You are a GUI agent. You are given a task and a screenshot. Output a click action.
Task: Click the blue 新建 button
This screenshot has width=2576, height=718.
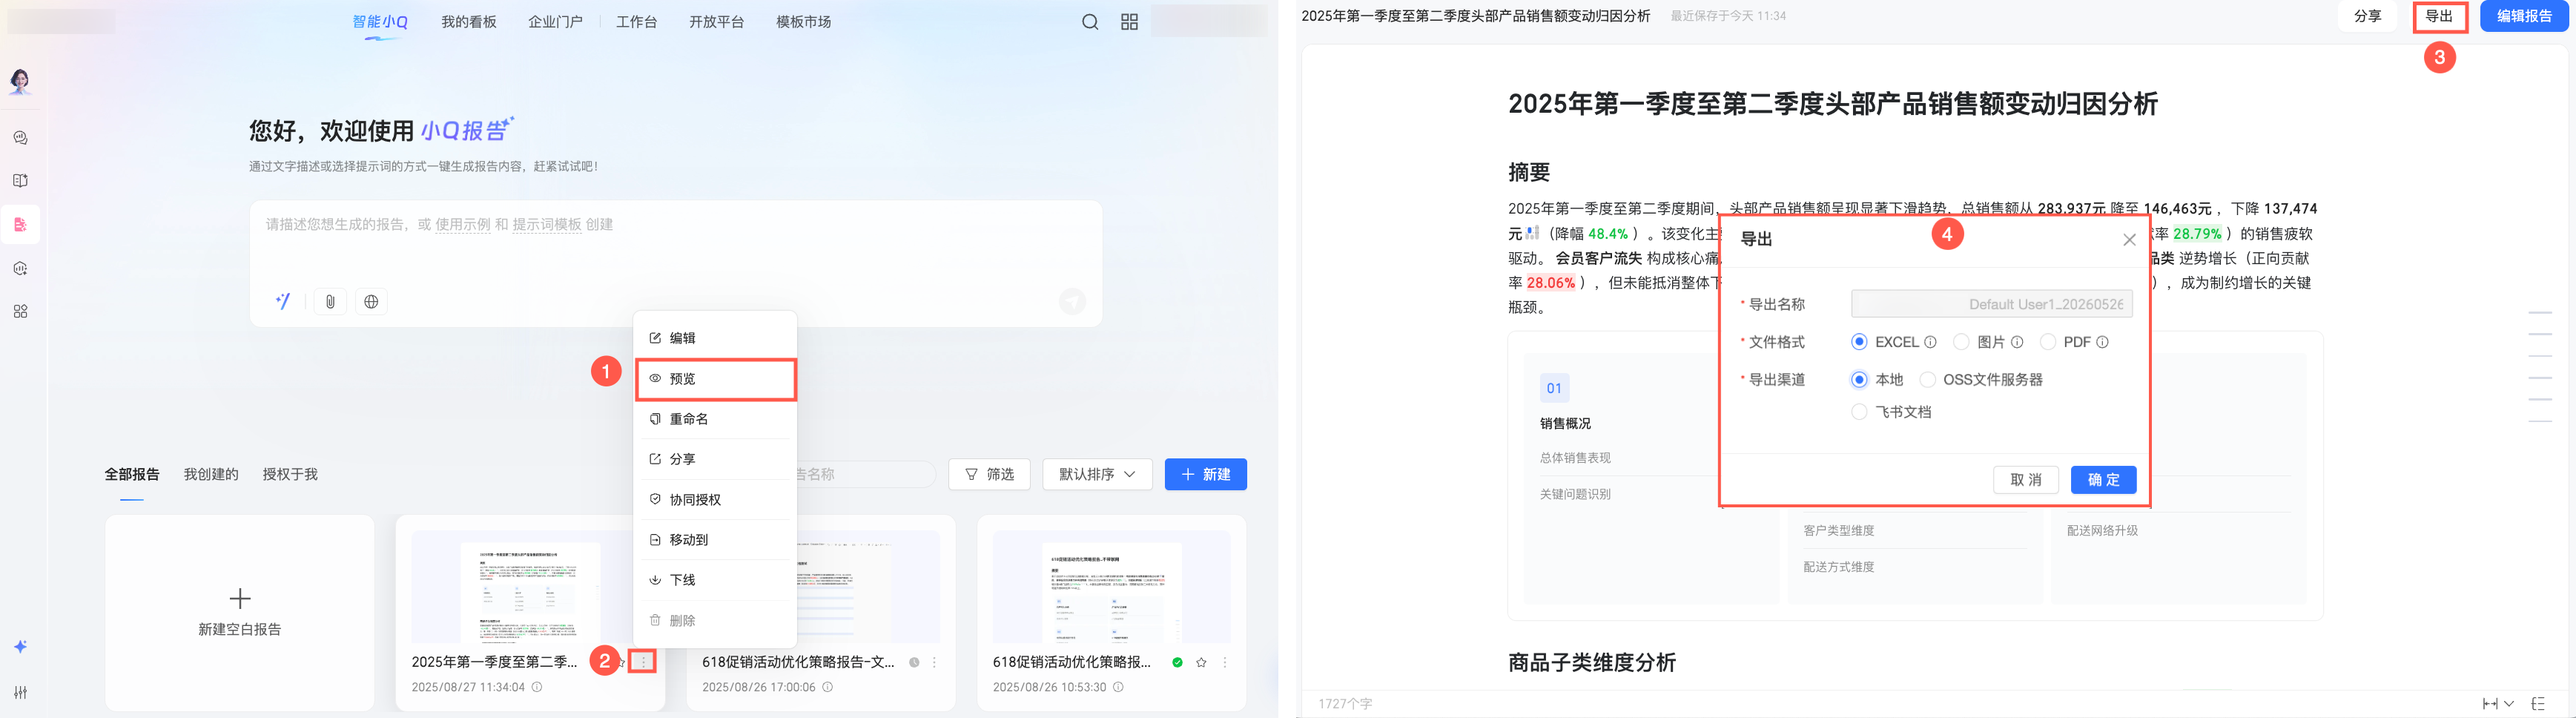click(1205, 474)
